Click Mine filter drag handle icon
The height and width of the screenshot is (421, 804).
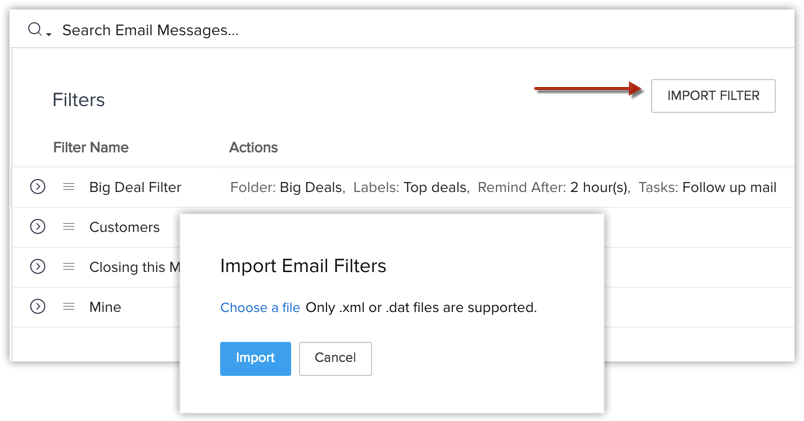point(69,307)
